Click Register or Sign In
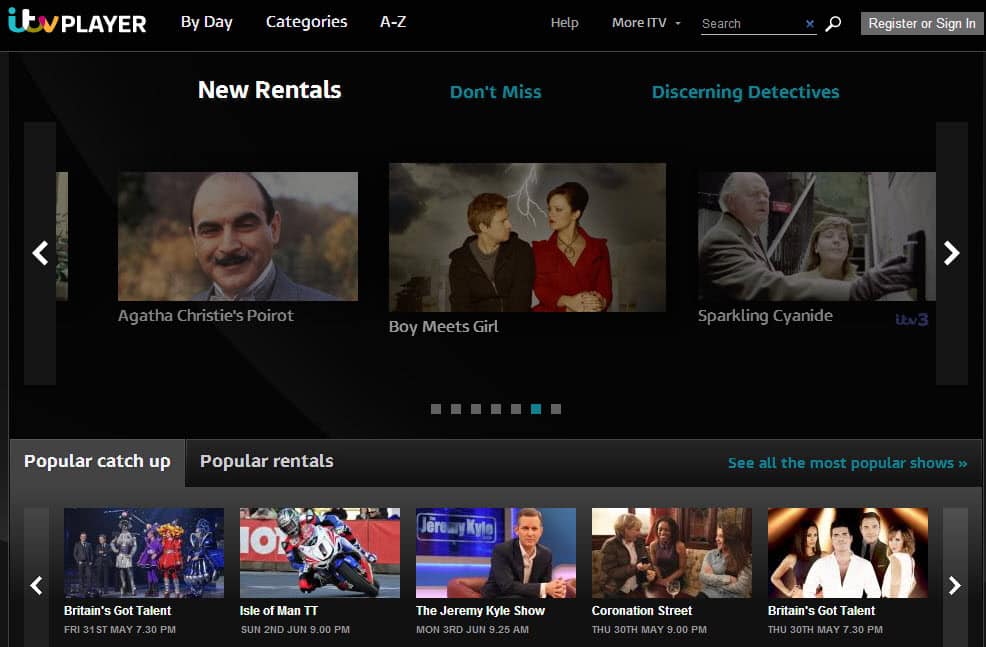 [920, 23]
